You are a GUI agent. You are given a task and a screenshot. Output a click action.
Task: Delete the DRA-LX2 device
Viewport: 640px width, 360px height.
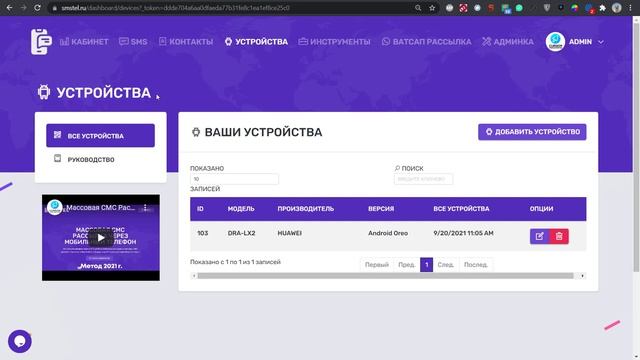click(559, 236)
